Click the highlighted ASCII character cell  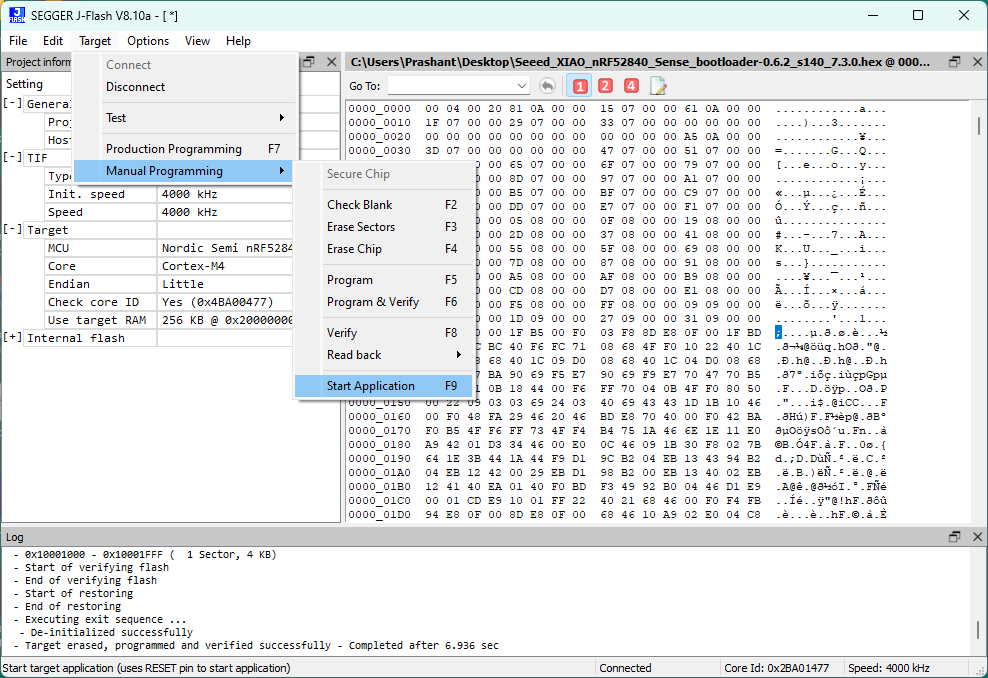click(778, 333)
